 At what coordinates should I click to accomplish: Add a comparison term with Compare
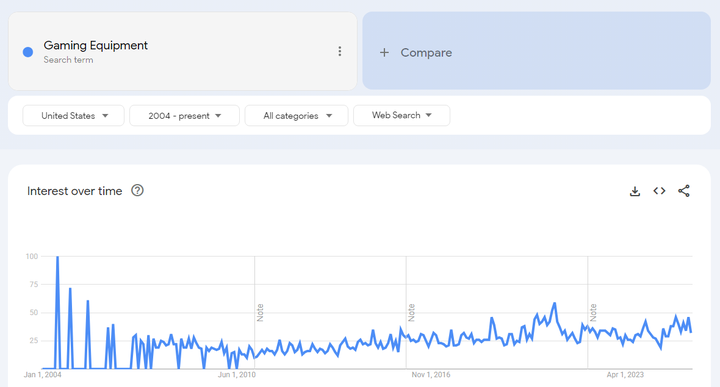pyautogui.click(x=536, y=51)
